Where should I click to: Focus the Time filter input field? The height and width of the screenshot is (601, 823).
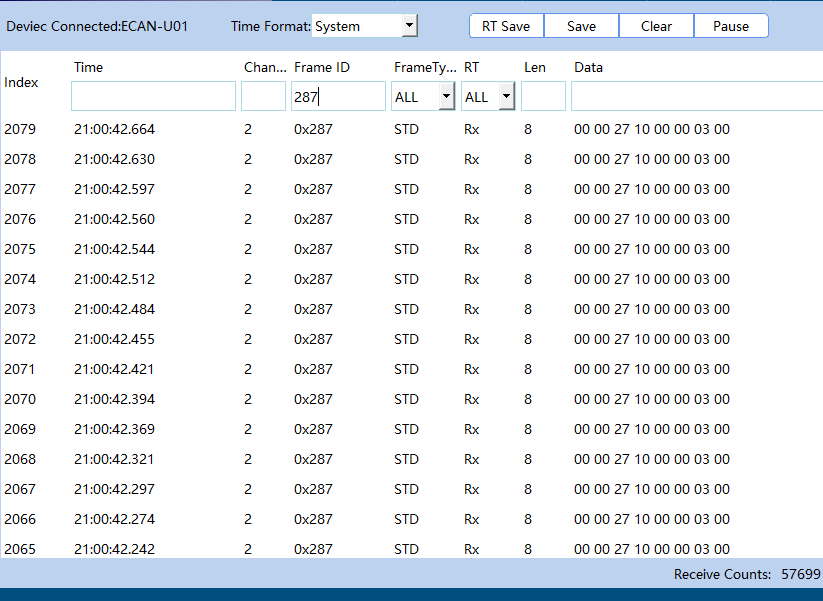153,97
